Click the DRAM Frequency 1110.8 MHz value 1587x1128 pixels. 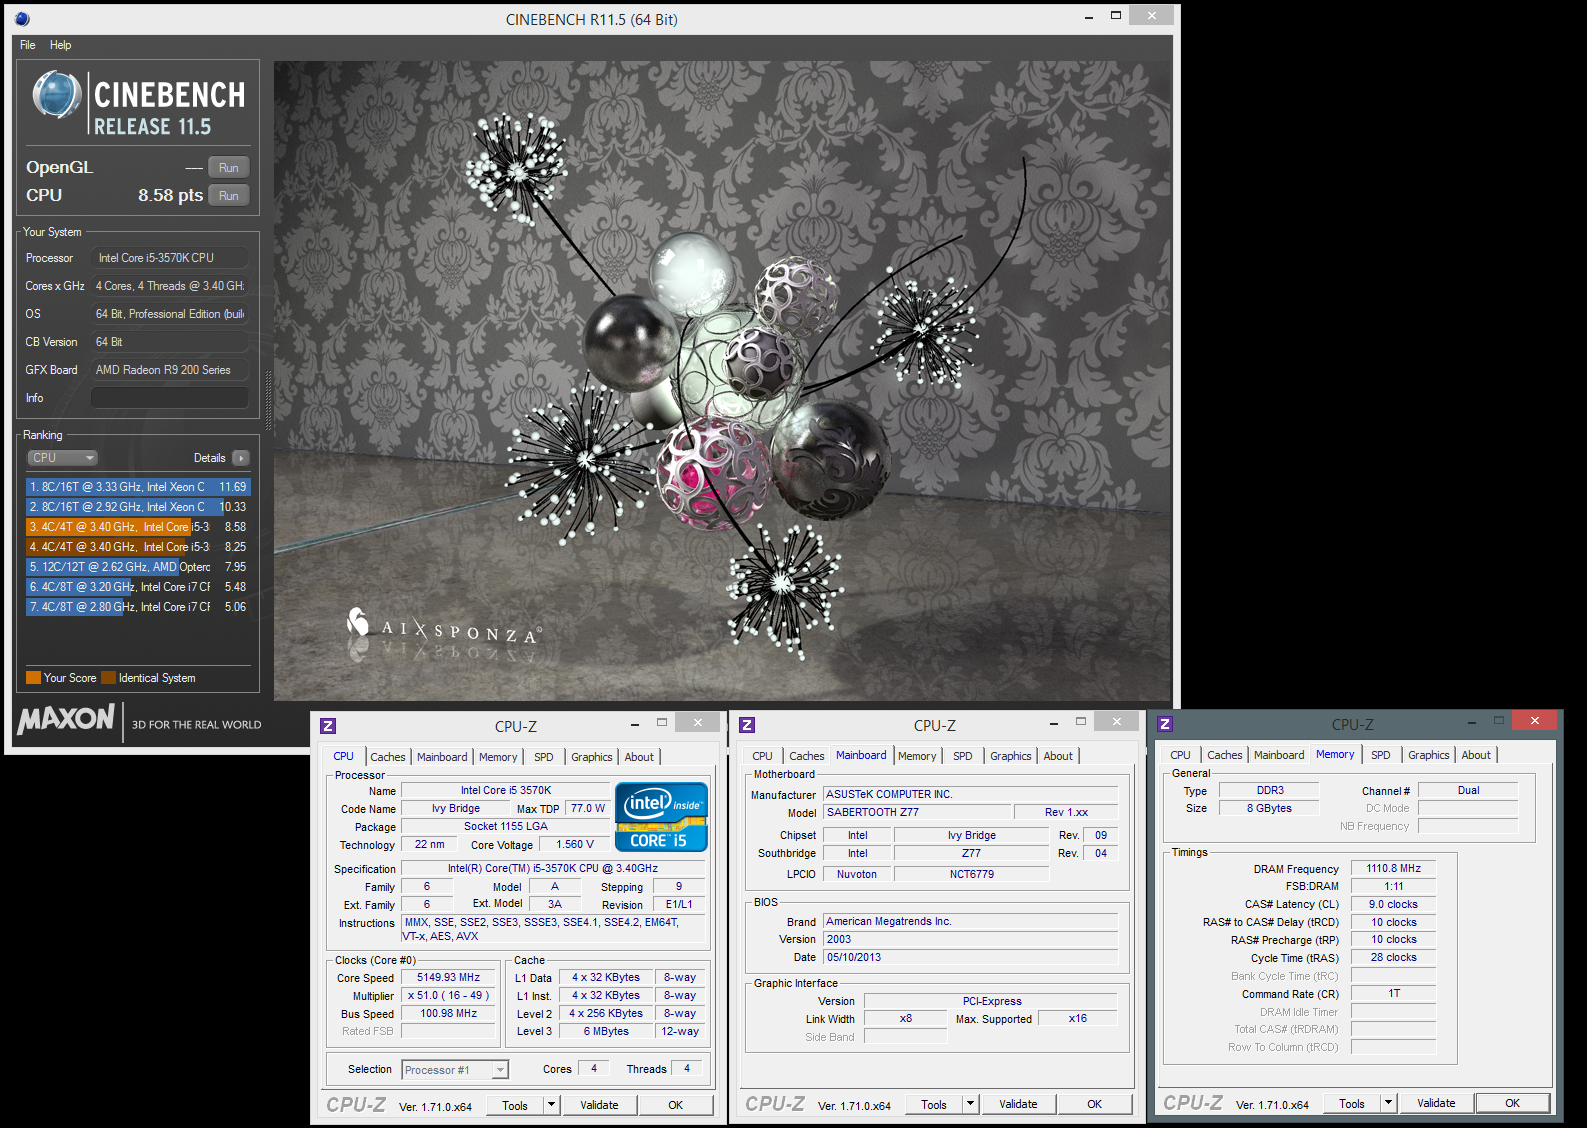(x=1393, y=868)
